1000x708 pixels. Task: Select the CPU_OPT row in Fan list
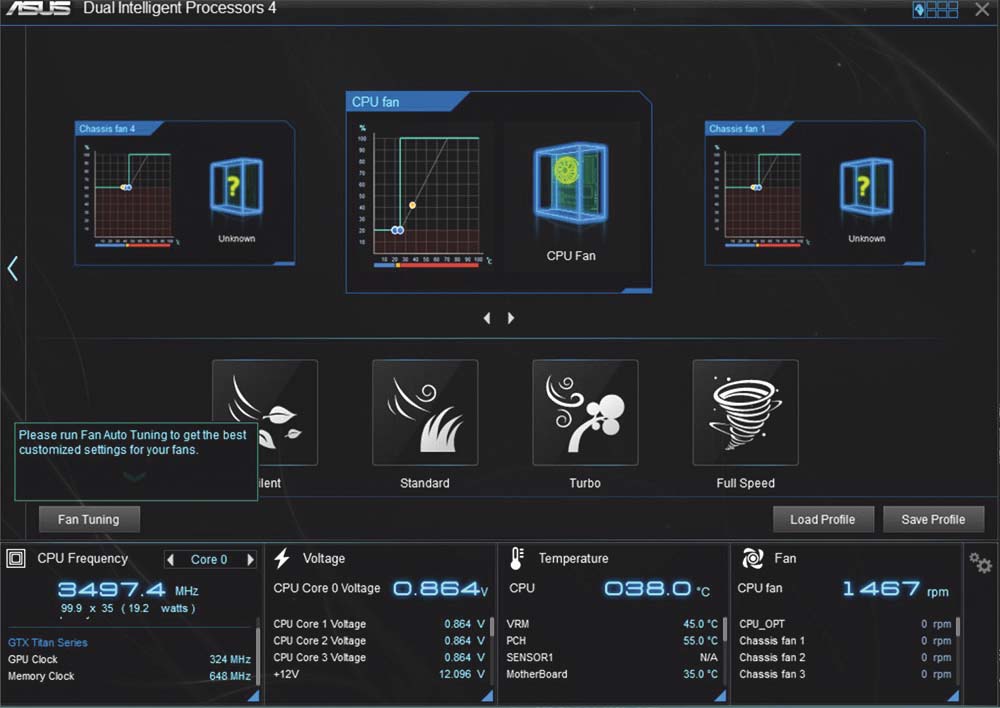click(x=845, y=624)
